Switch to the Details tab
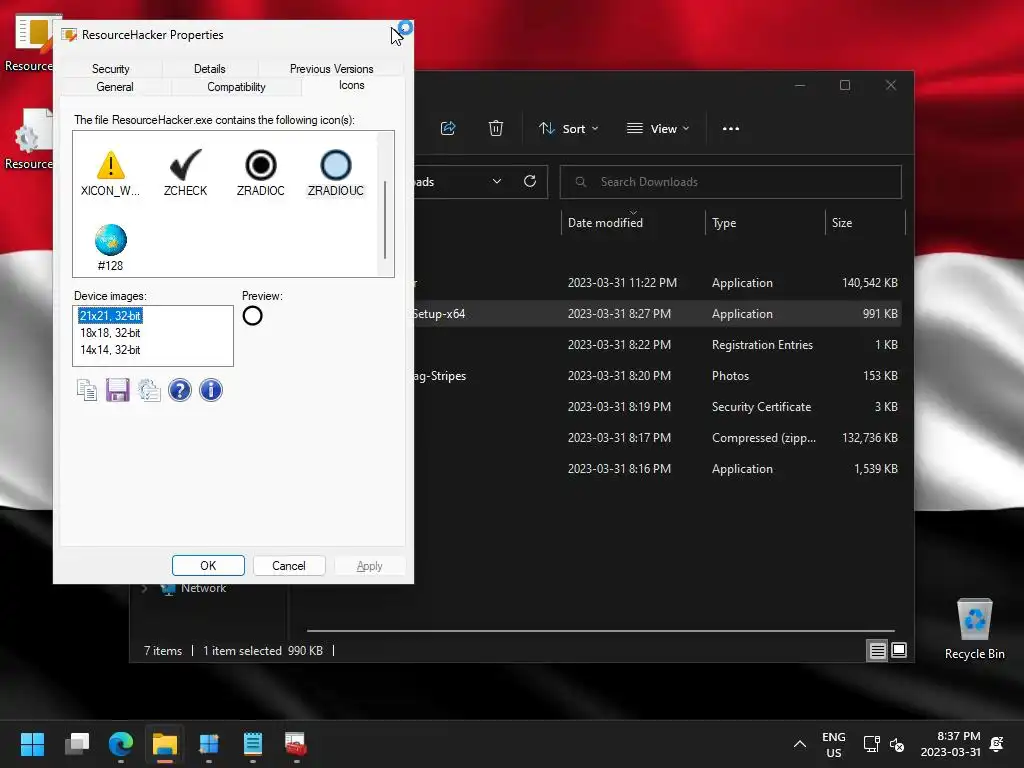The width and height of the screenshot is (1024, 768). (210, 69)
